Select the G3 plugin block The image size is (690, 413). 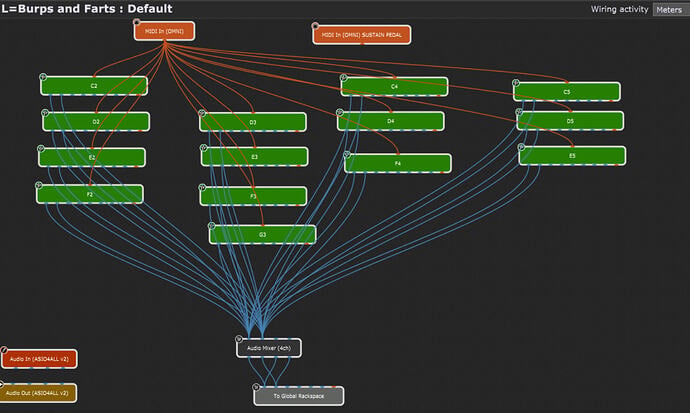coord(263,234)
